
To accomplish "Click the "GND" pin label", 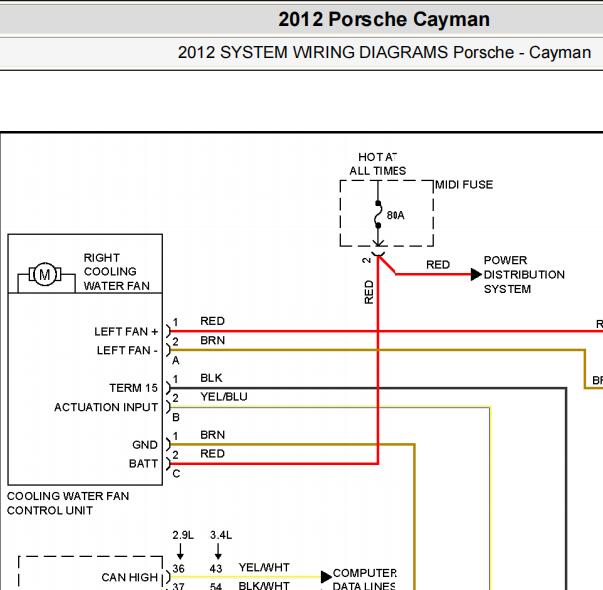I will click(x=145, y=445).
